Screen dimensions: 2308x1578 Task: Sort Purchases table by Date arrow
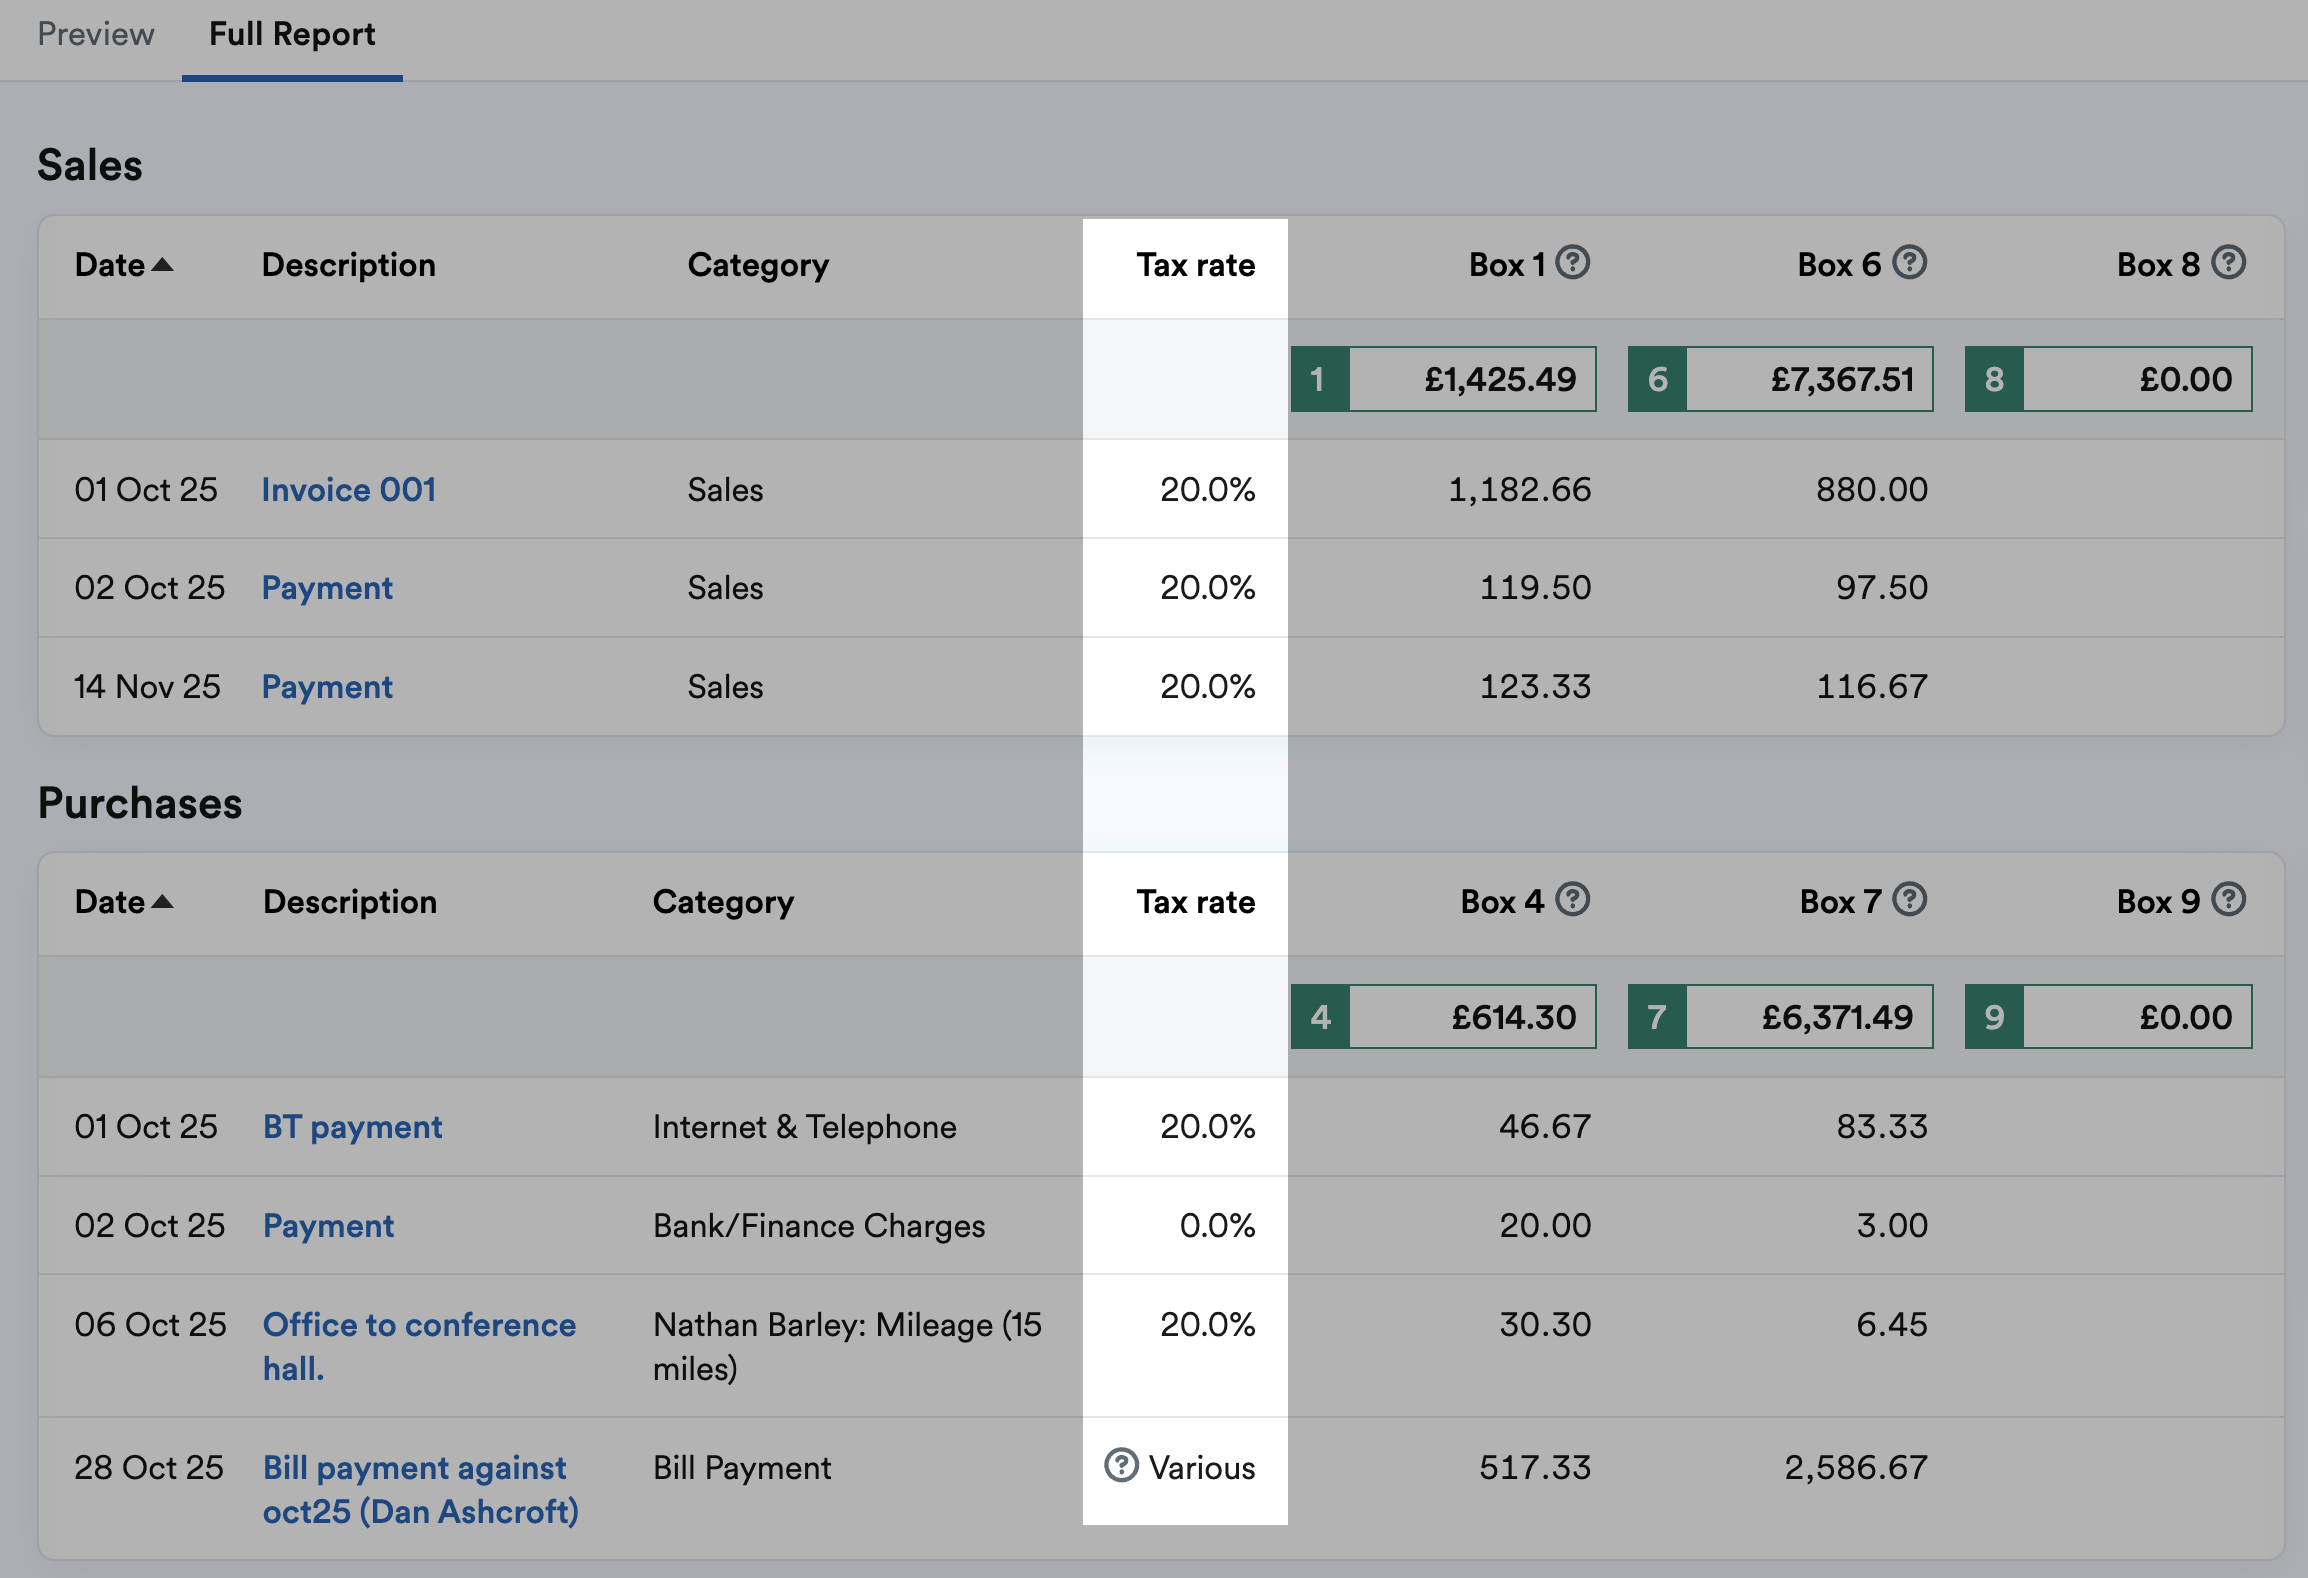(x=162, y=902)
